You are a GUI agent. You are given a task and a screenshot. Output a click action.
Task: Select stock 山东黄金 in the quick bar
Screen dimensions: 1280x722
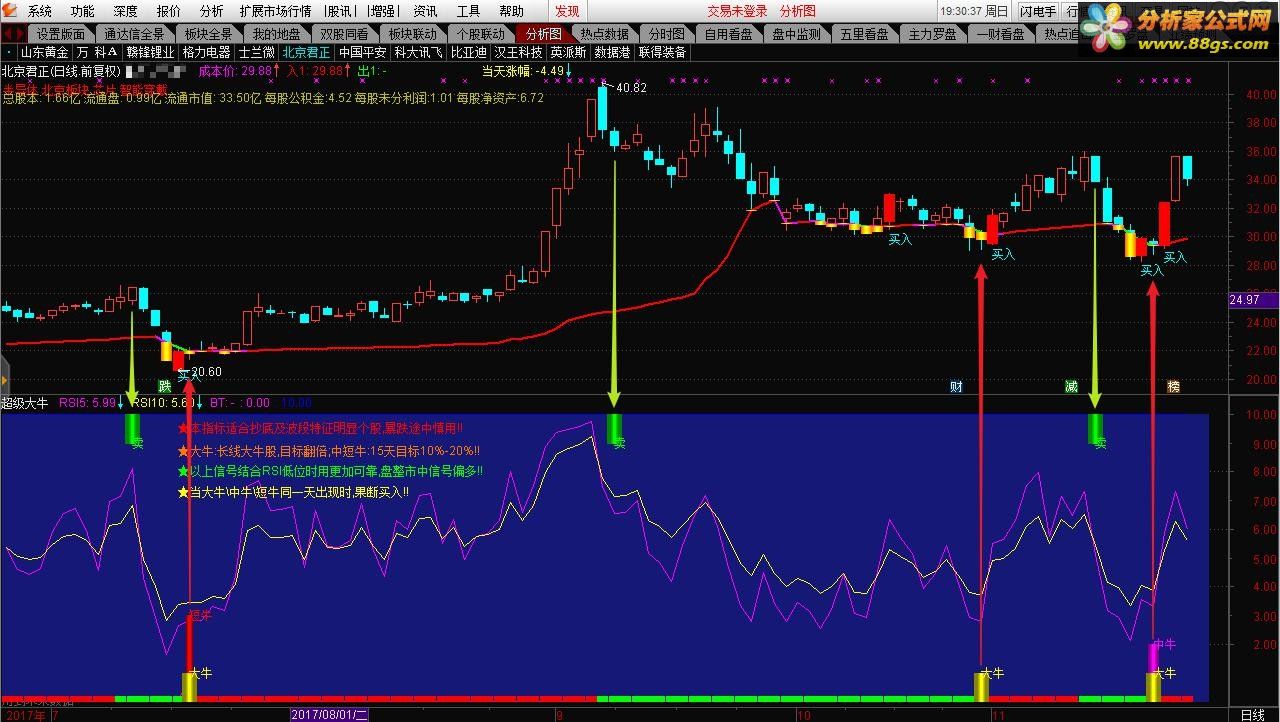pyautogui.click(x=44, y=52)
